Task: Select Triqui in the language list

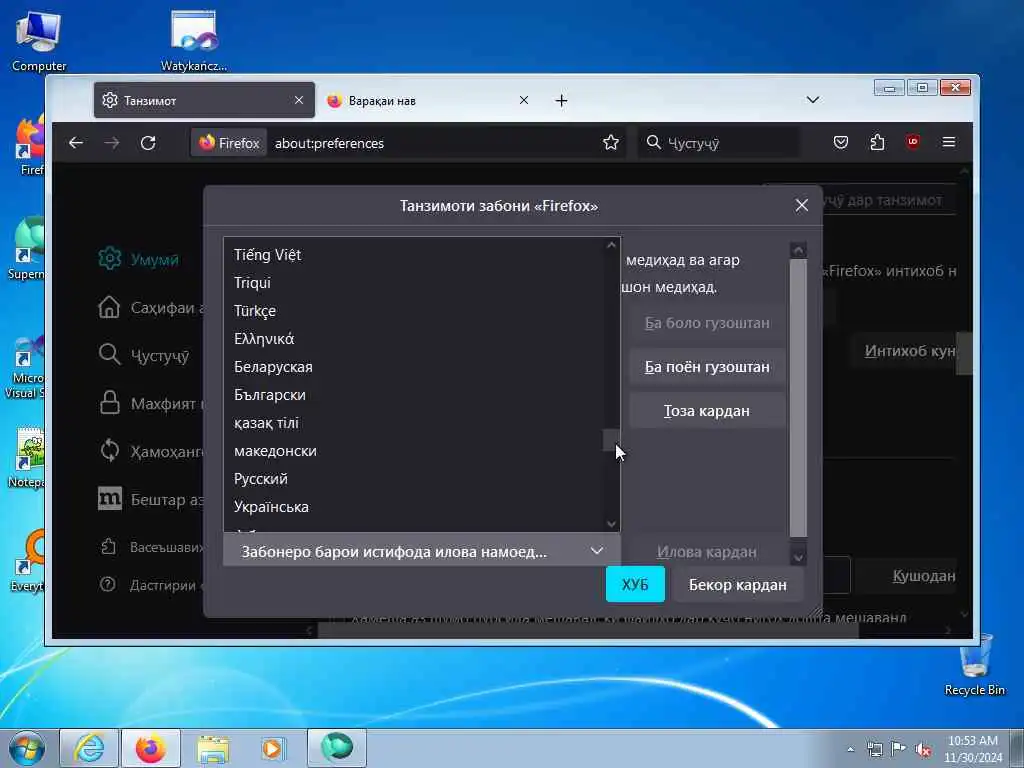Action: pos(414,283)
